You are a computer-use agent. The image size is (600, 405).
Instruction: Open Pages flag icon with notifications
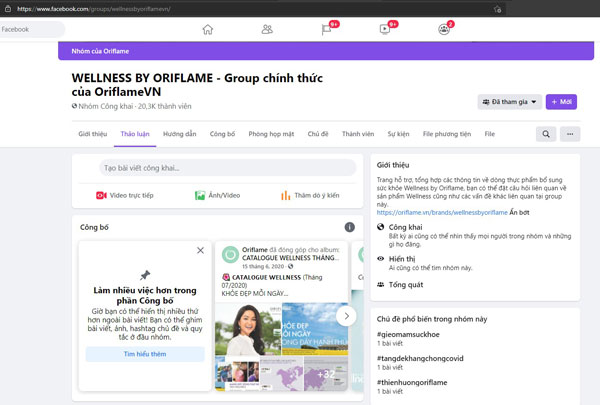326,29
